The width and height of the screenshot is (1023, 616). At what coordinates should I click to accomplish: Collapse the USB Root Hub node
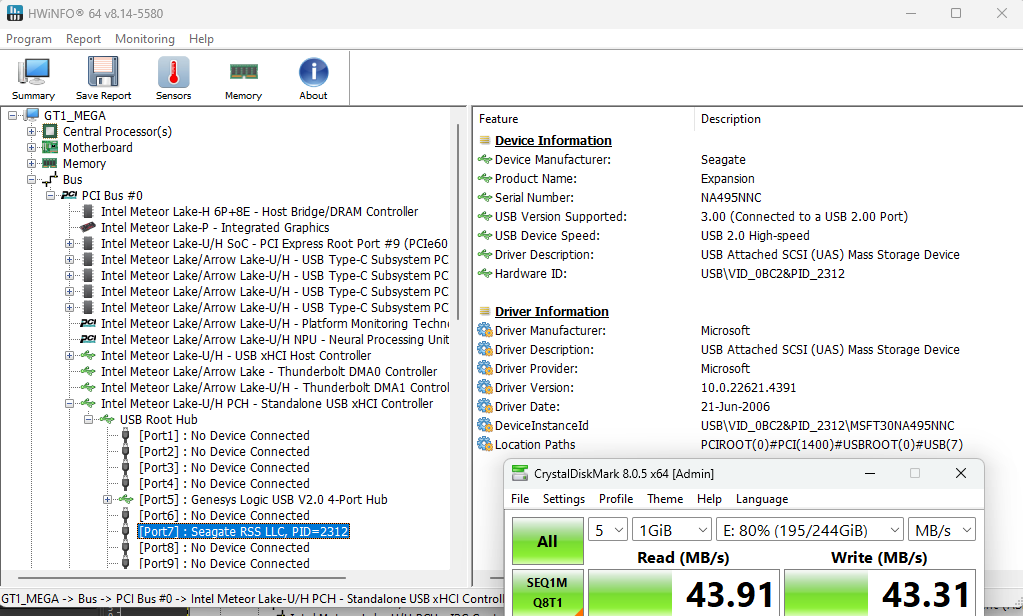pyautogui.click(x=88, y=420)
